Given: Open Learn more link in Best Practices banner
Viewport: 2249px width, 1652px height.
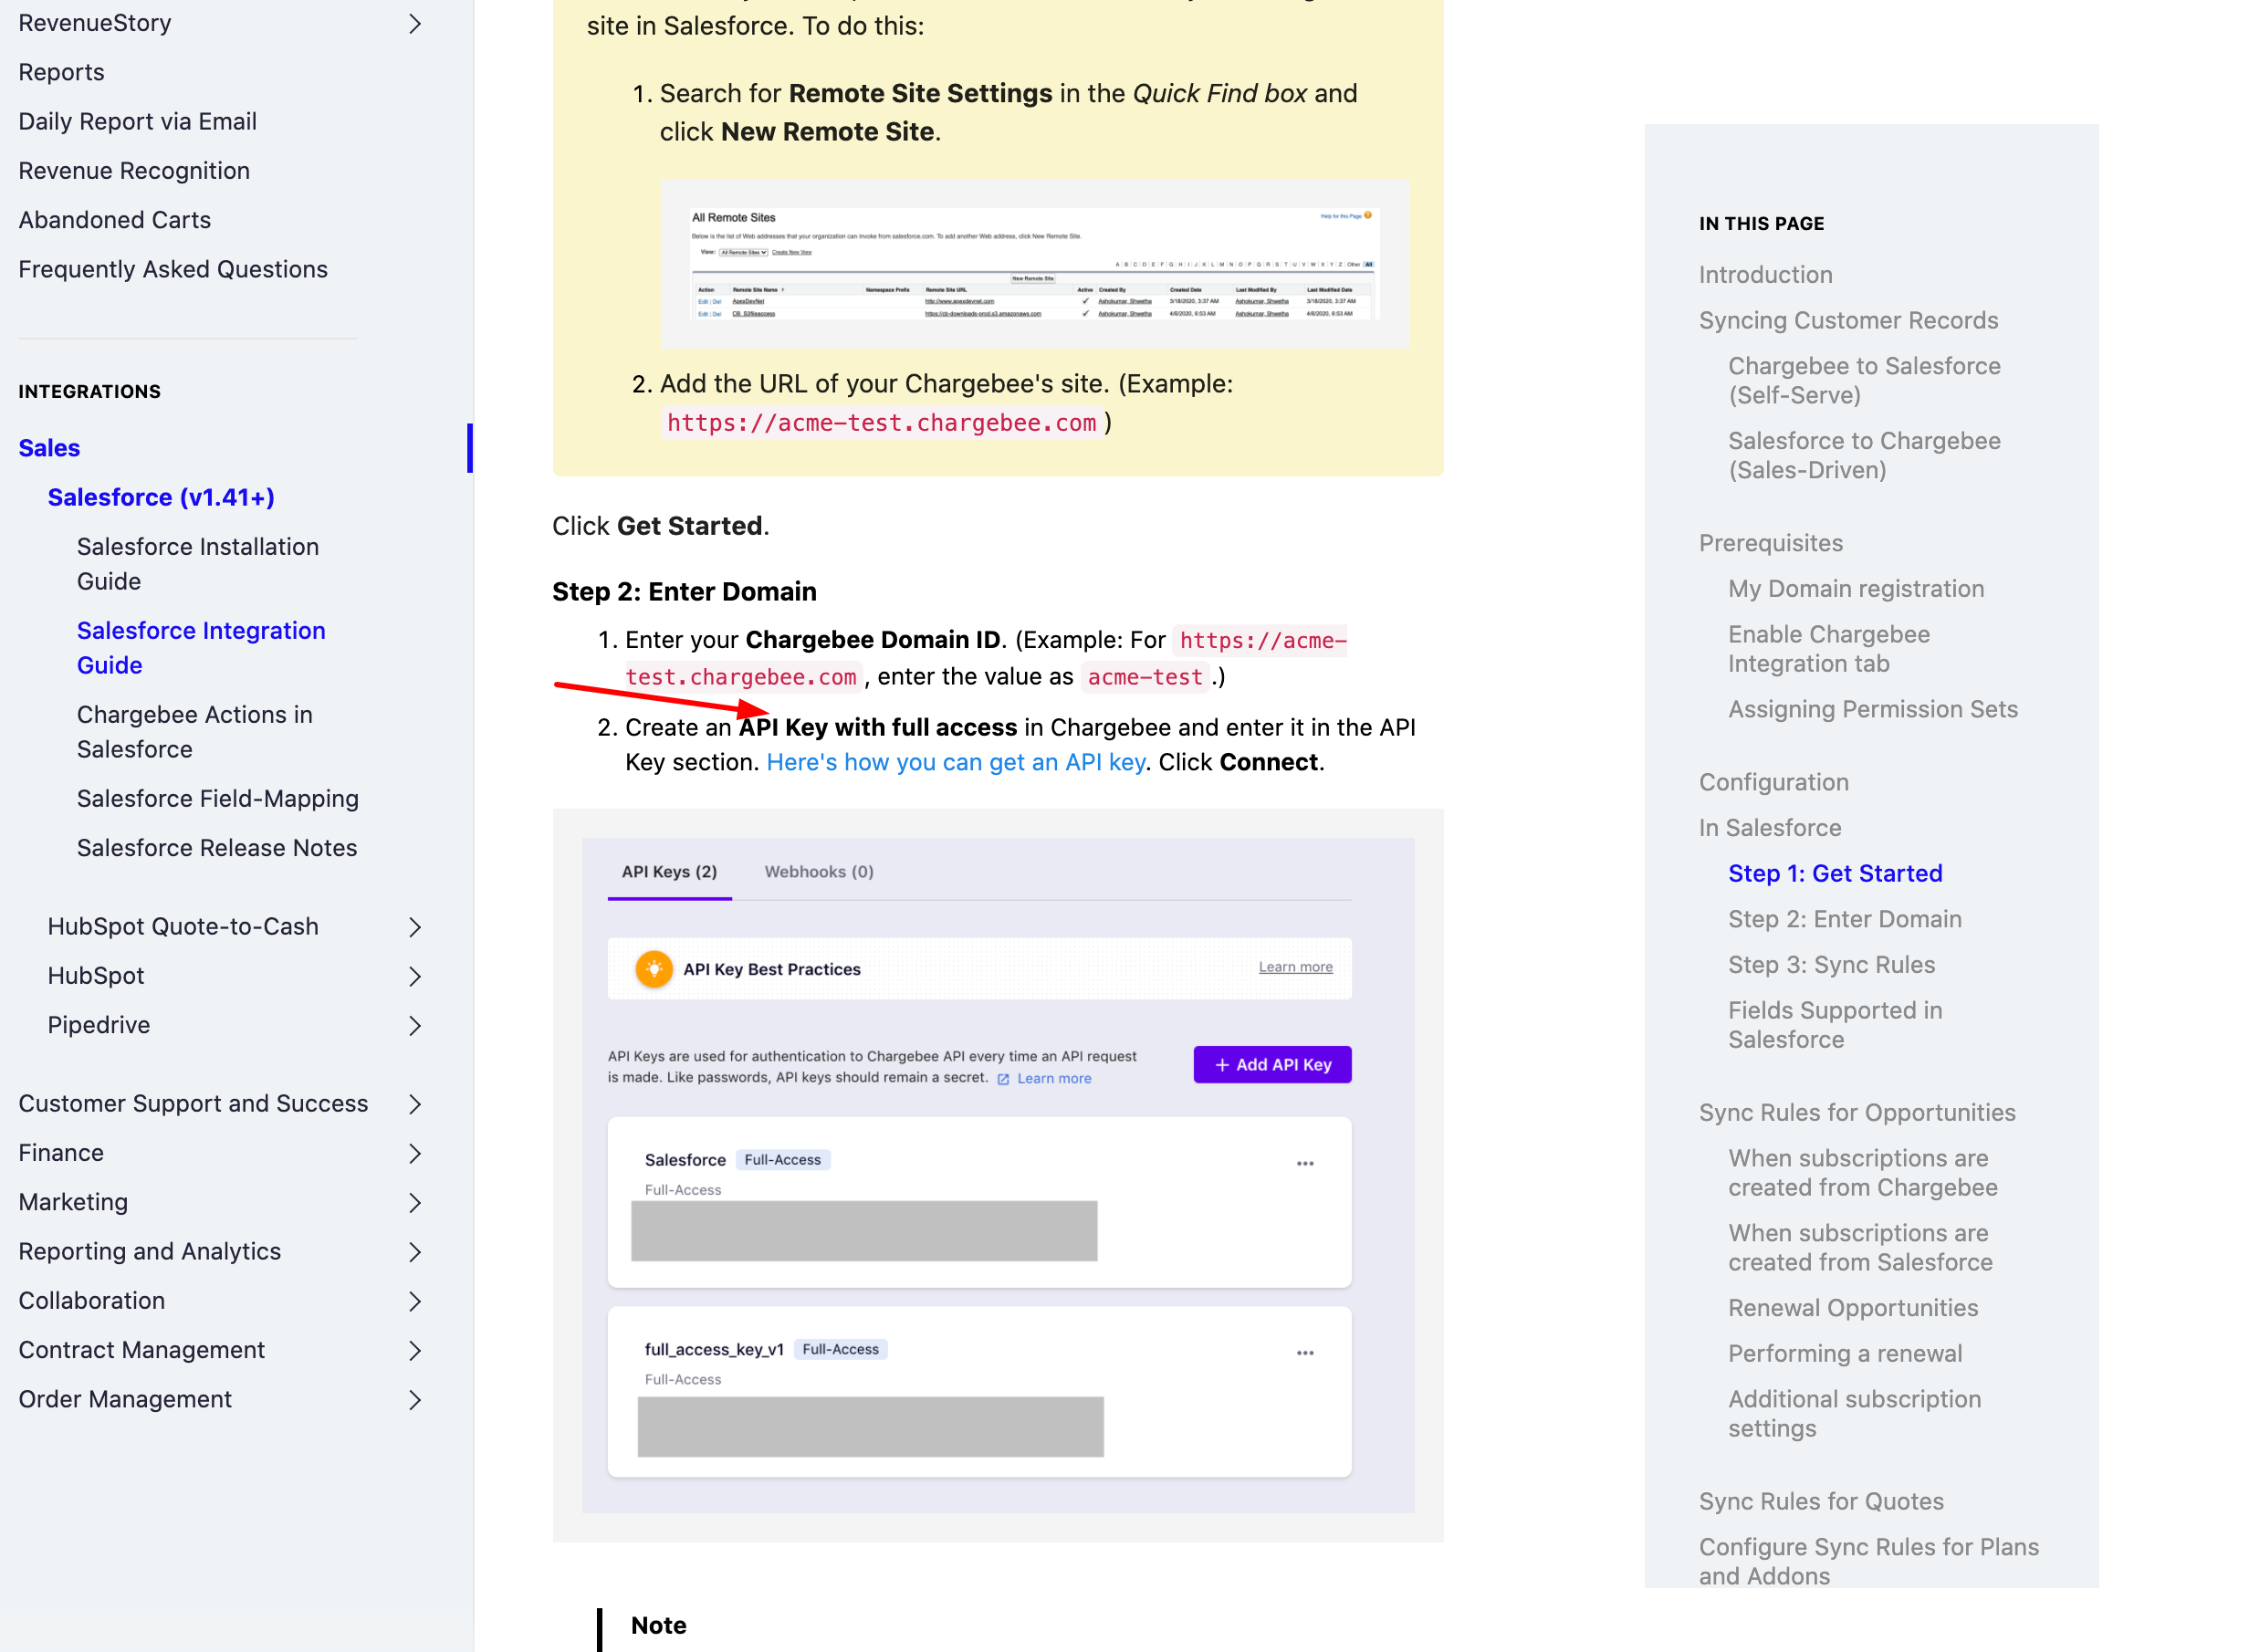Looking at the screenshot, I should [x=1294, y=967].
